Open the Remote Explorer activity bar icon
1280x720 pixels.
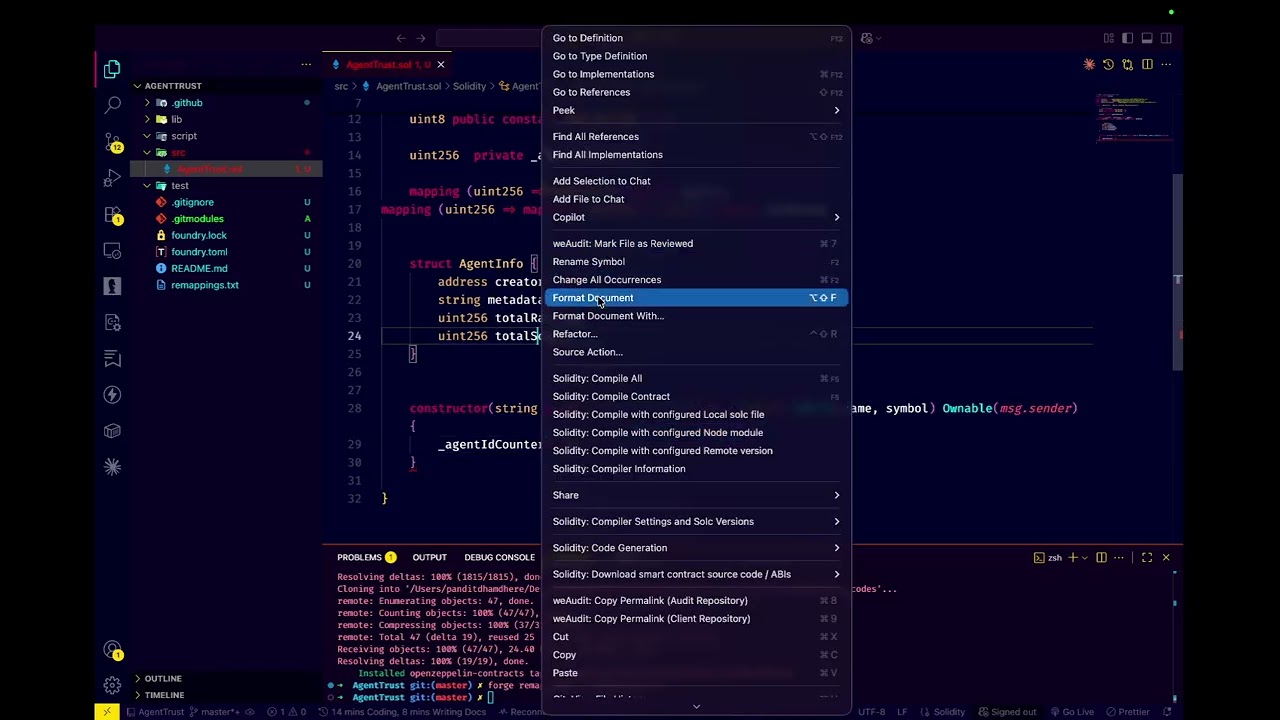(x=112, y=250)
